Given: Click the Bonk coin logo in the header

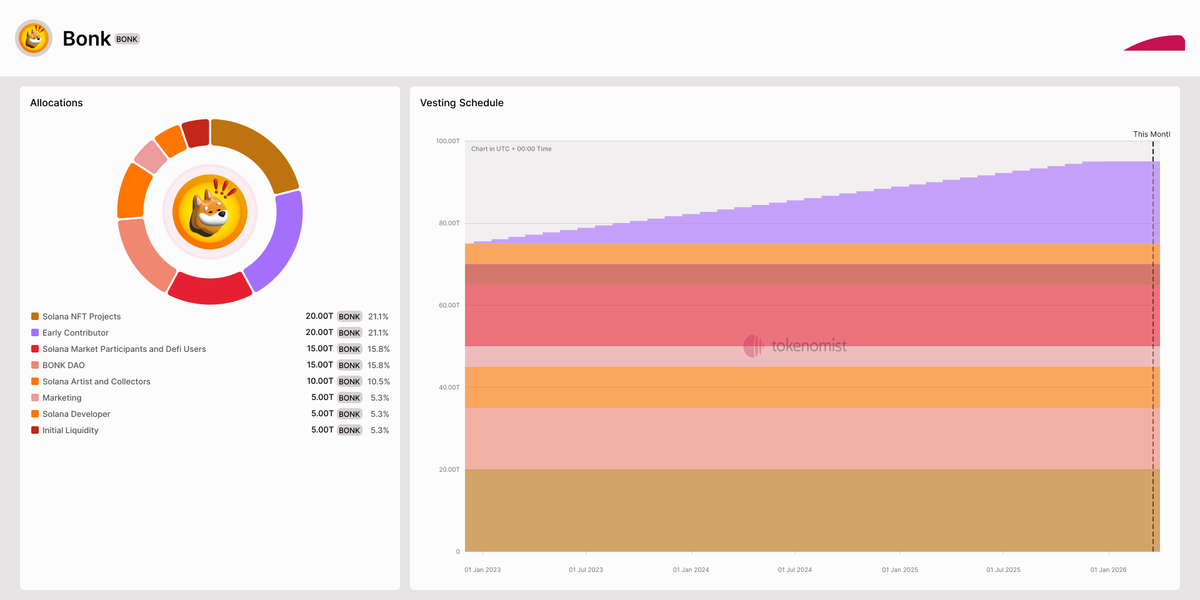Looking at the screenshot, I should point(34,38).
